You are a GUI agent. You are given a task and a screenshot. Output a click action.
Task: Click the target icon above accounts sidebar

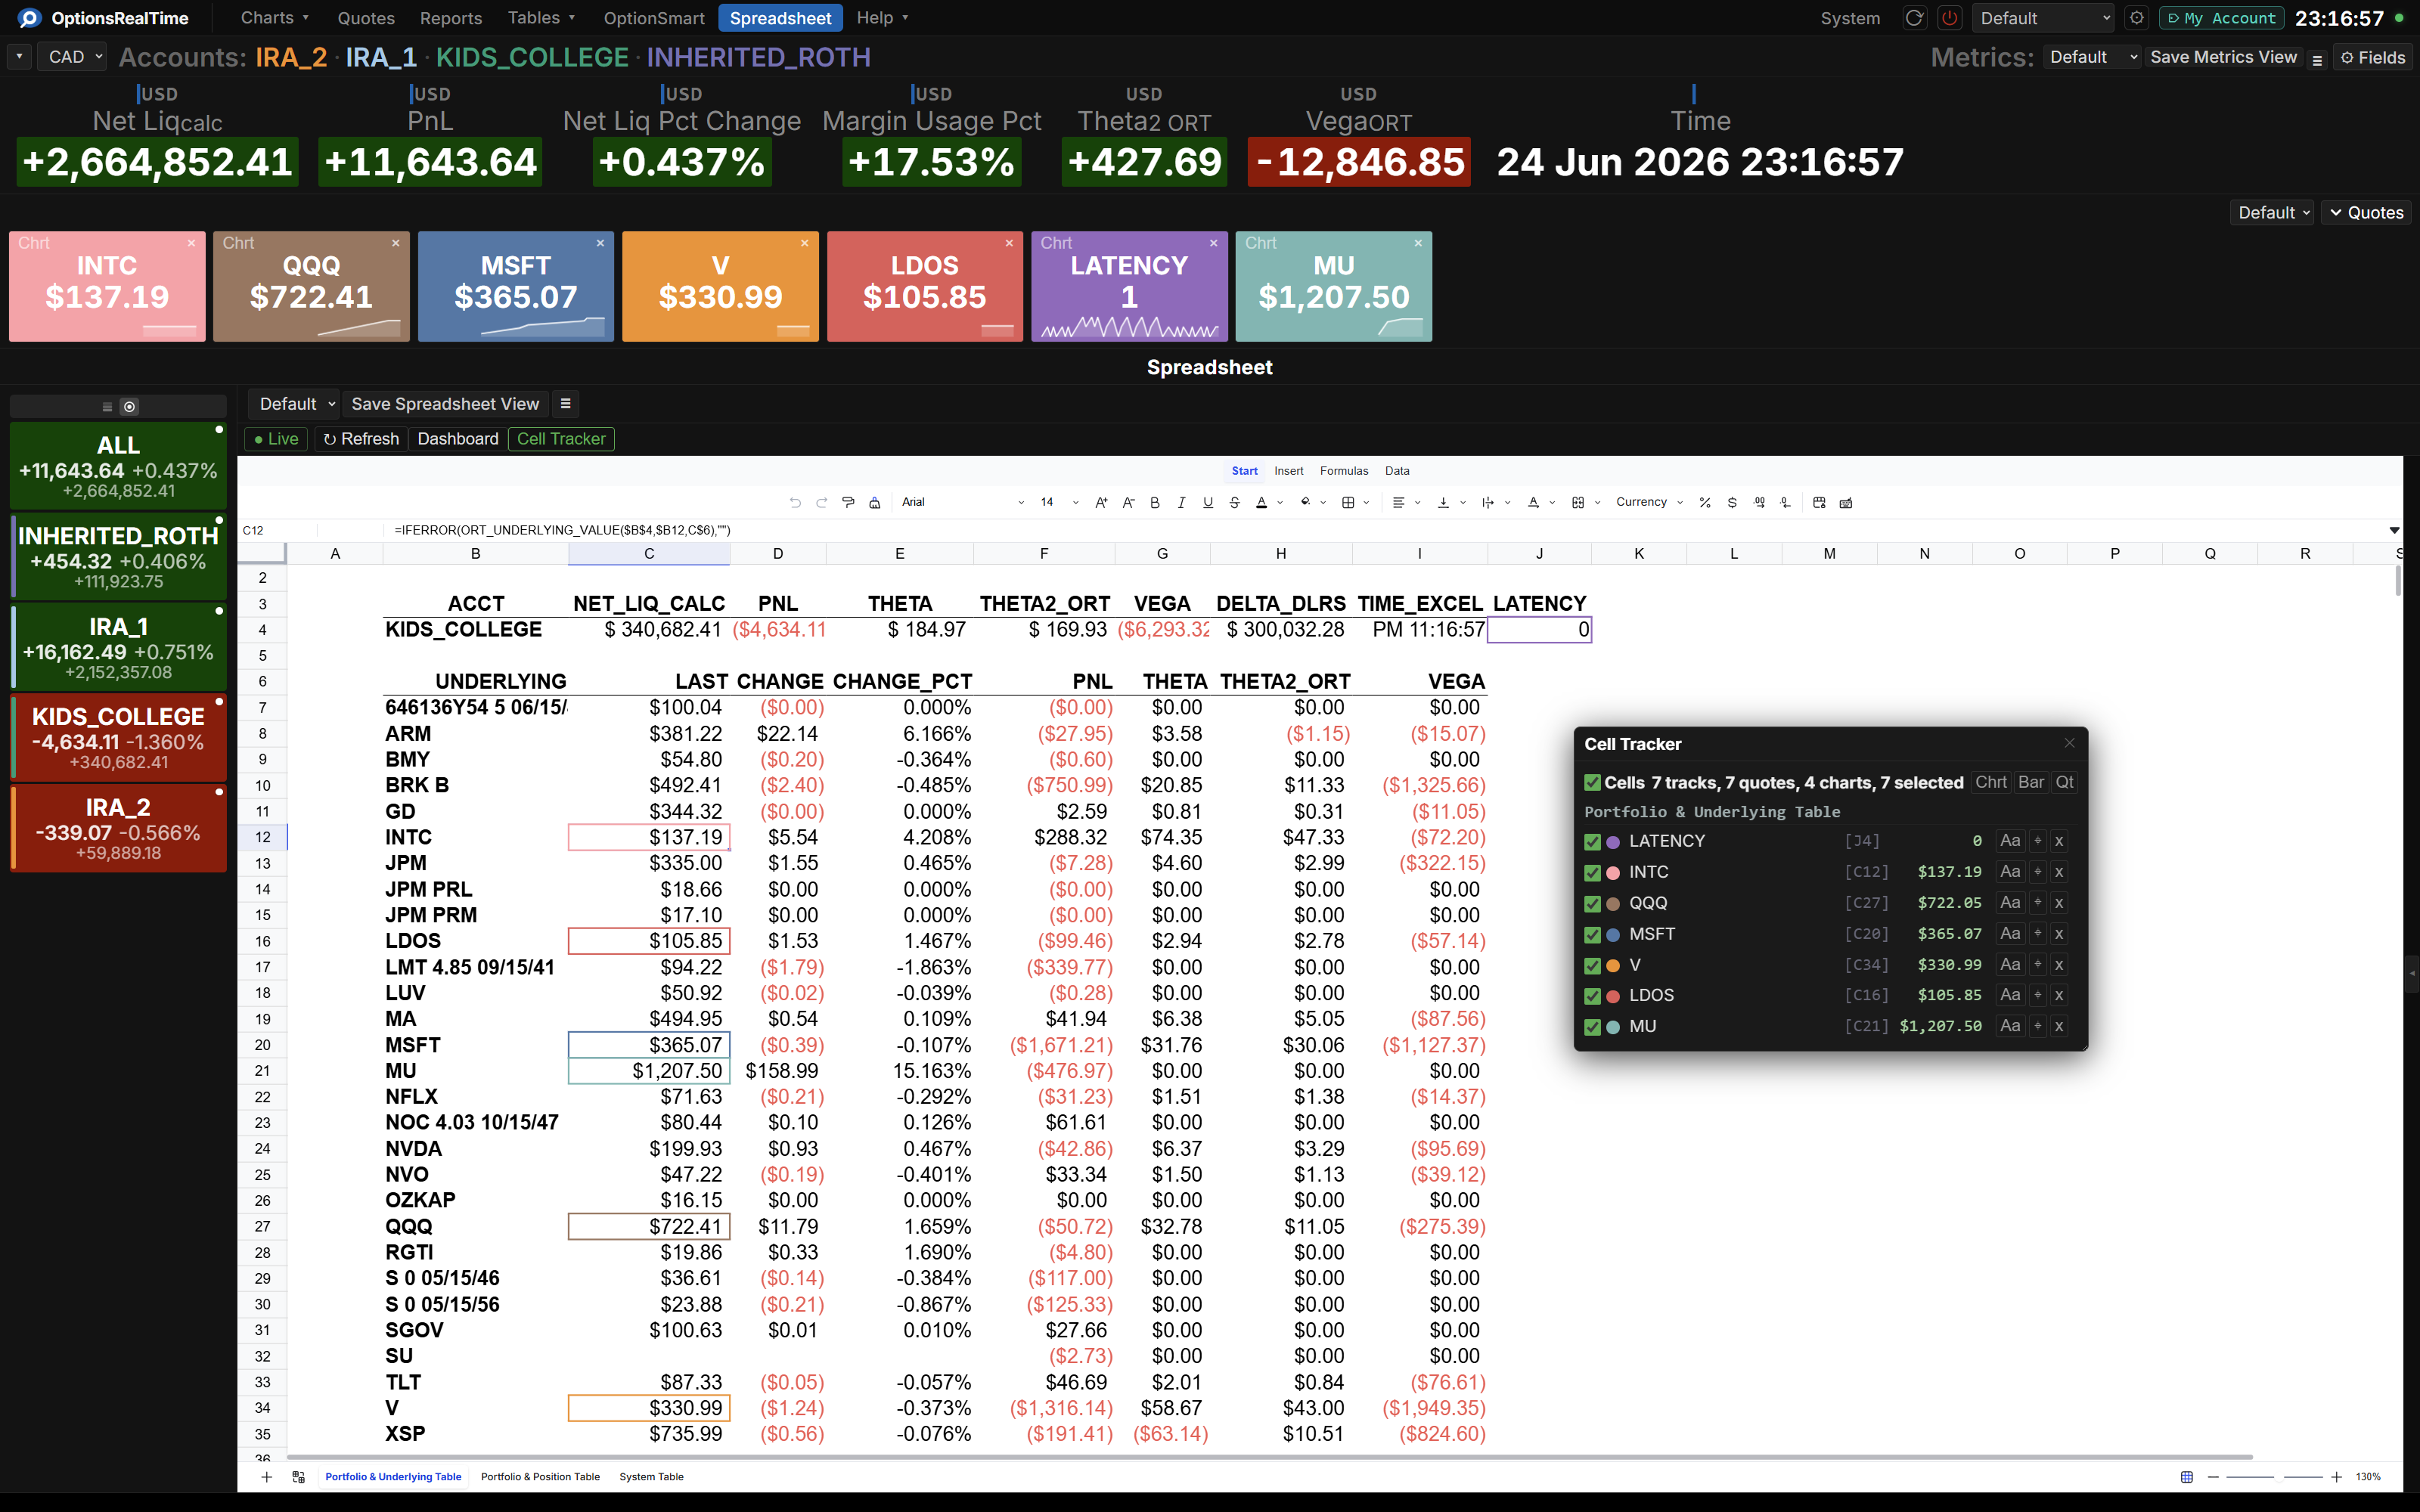[129, 406]
